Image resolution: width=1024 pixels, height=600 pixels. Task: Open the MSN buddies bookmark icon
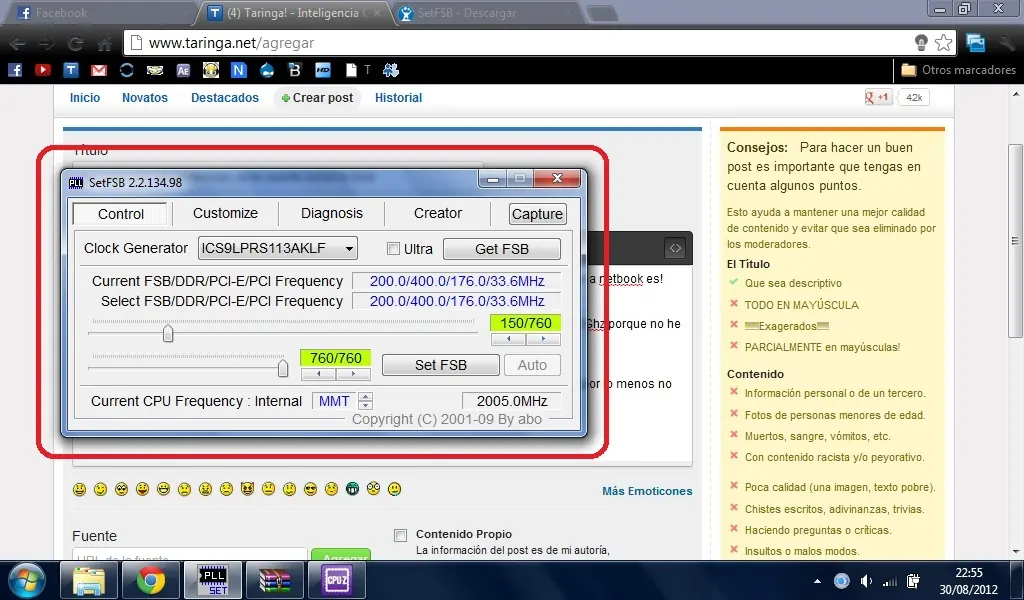point(391,70)
